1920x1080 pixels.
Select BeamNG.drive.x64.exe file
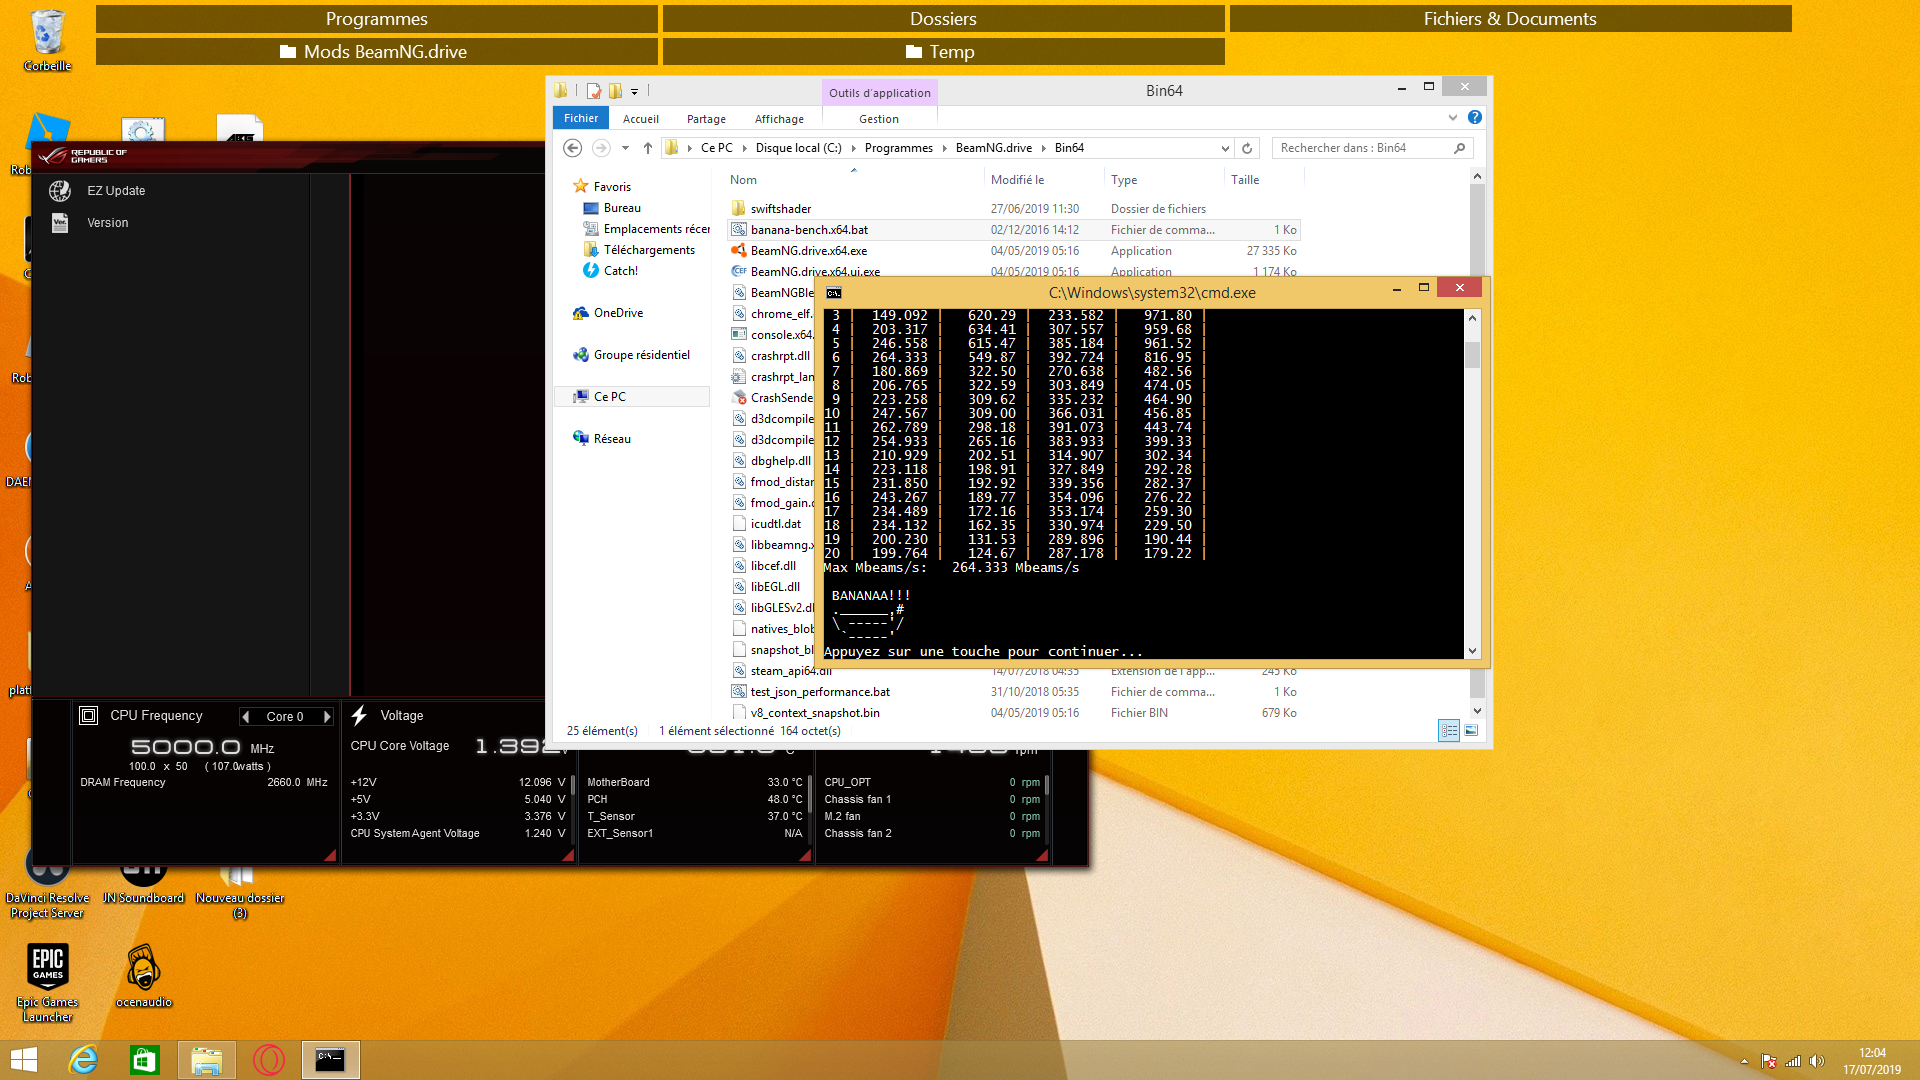808,251
